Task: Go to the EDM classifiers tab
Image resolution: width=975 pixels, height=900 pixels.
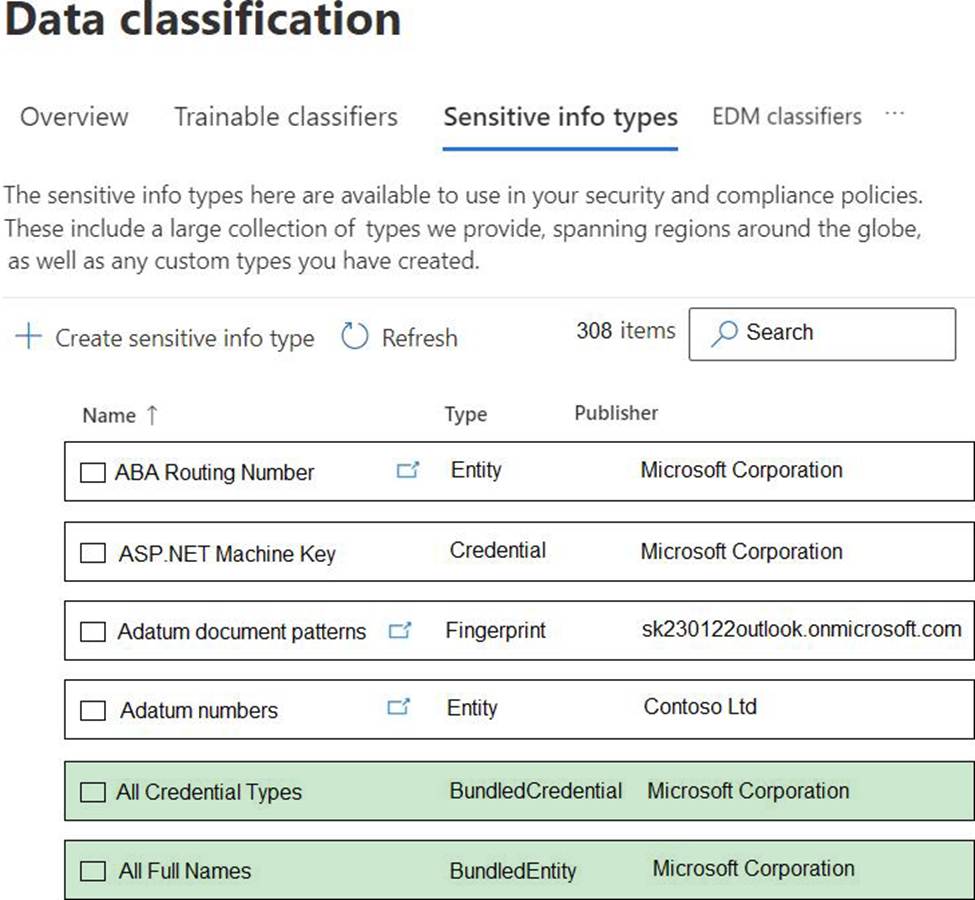Action: [x=786, y=117]
